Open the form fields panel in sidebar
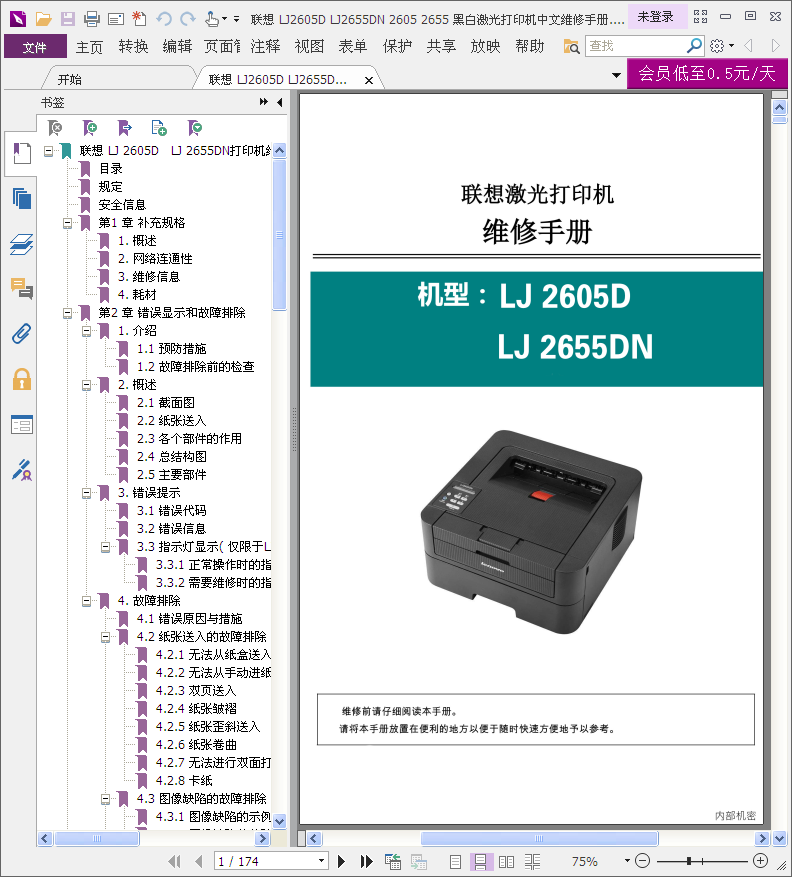792x877 pixels. (22, 425)
